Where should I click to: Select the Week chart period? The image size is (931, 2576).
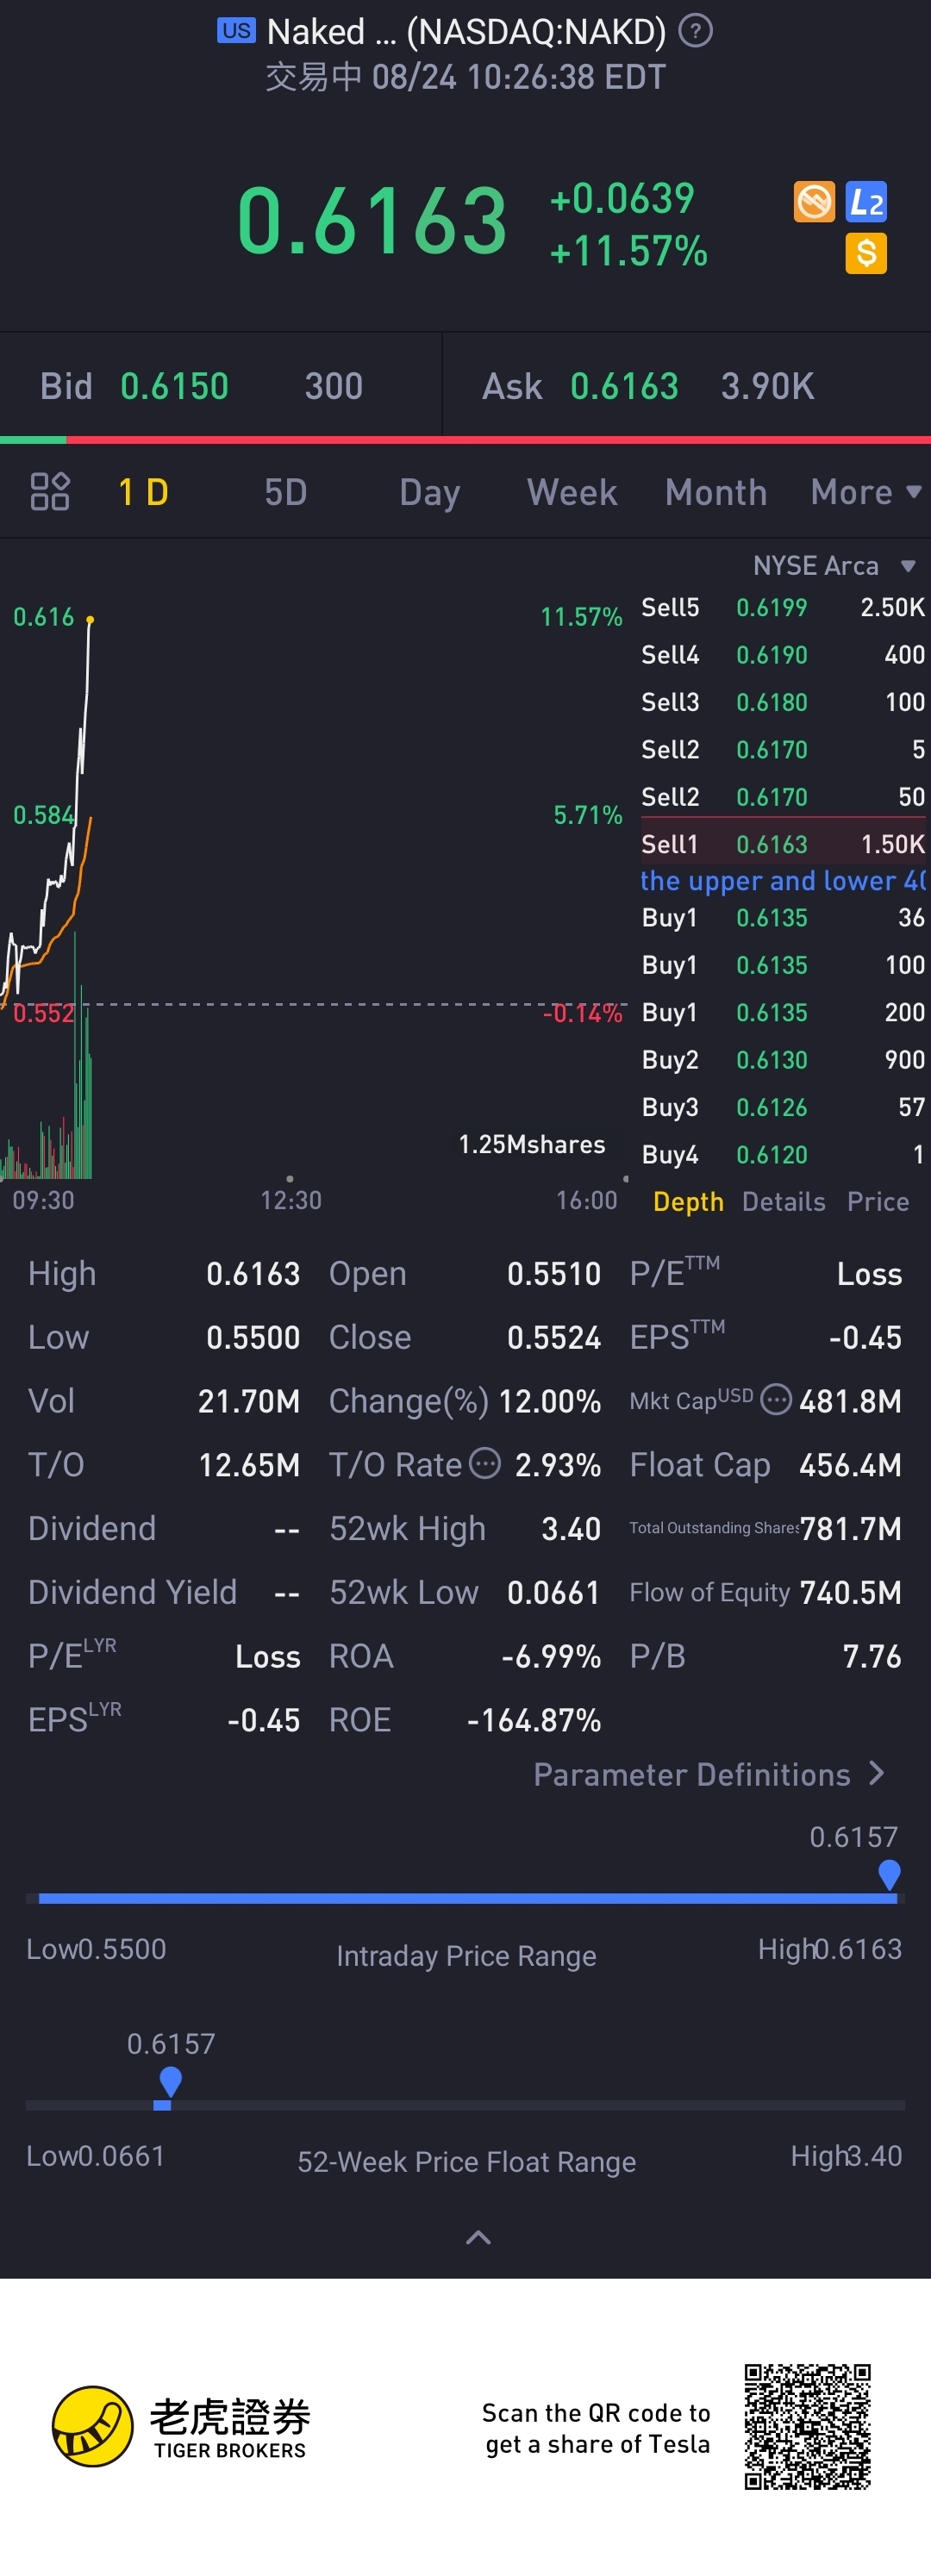point(572,492)
